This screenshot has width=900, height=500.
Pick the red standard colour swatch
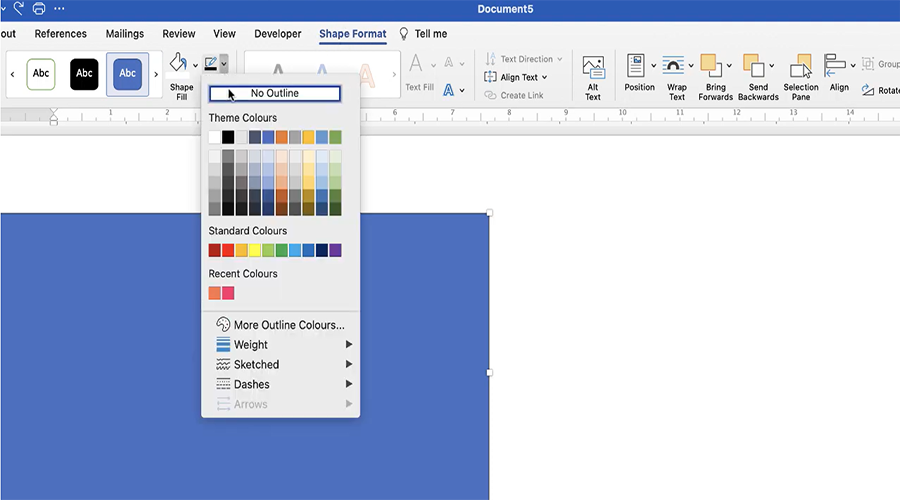[228, 251]
